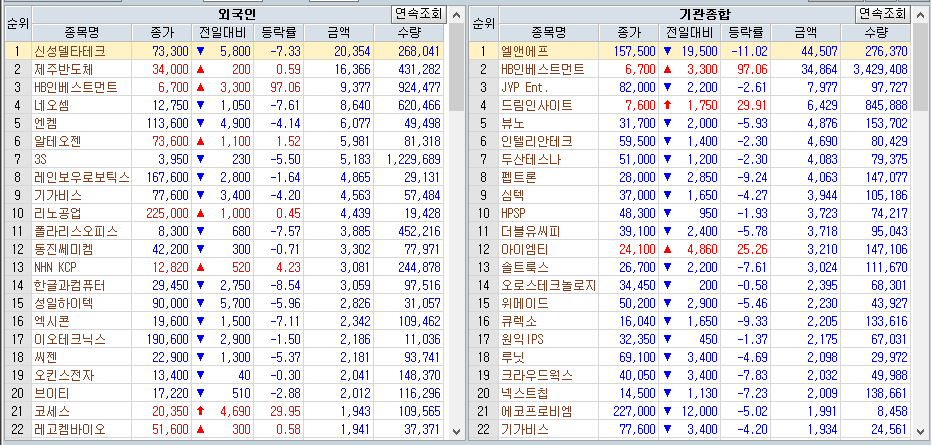Click scroll up arrow of 기관종합 table
This screenshot has height=445, width=932.
pos(920,15)
